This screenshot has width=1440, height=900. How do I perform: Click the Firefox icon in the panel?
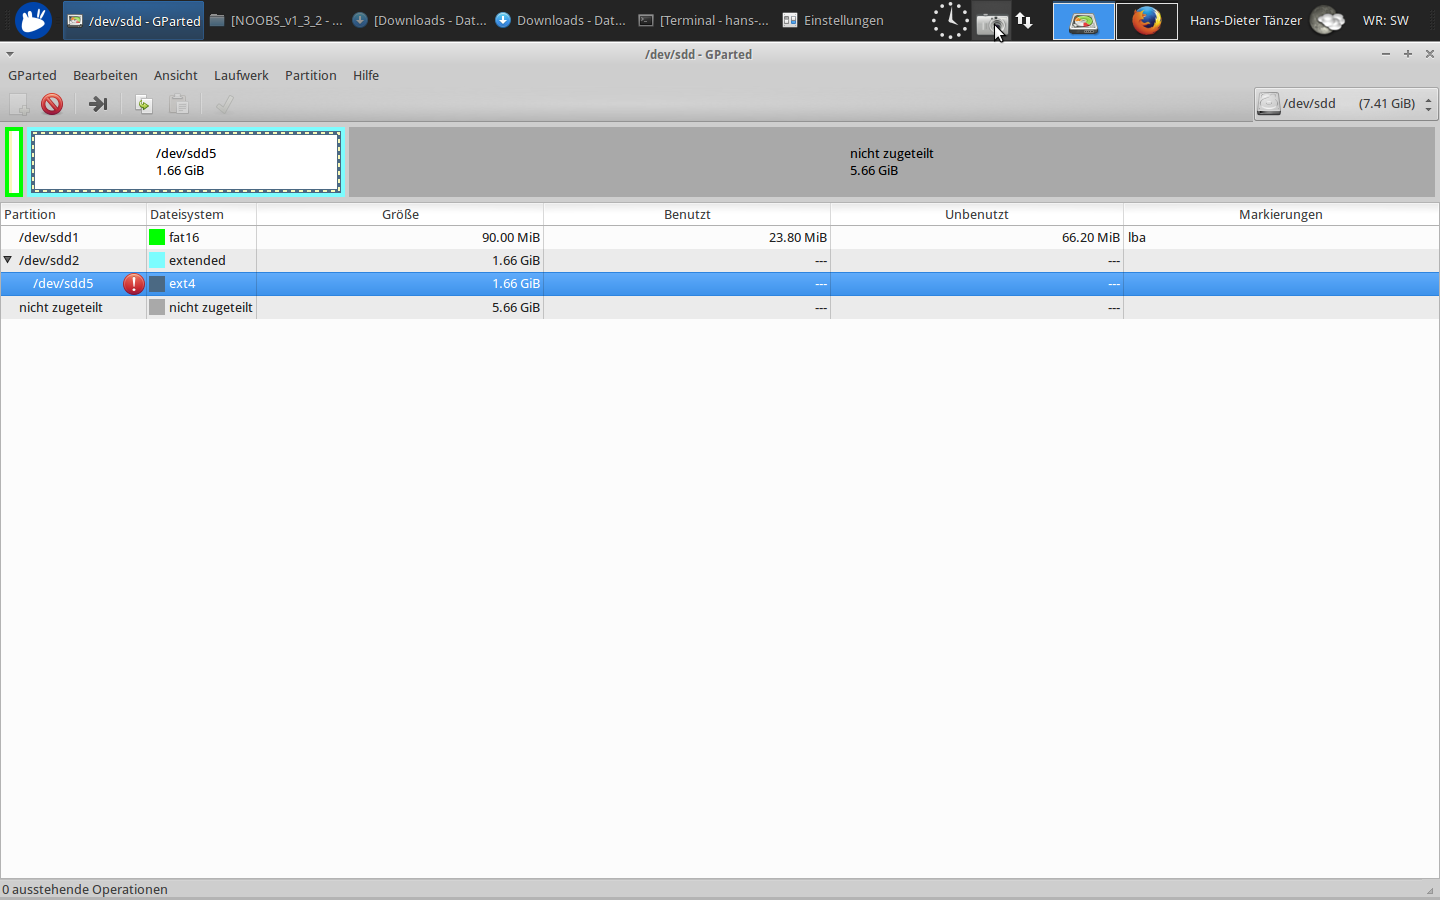[x=1147, y=21]
